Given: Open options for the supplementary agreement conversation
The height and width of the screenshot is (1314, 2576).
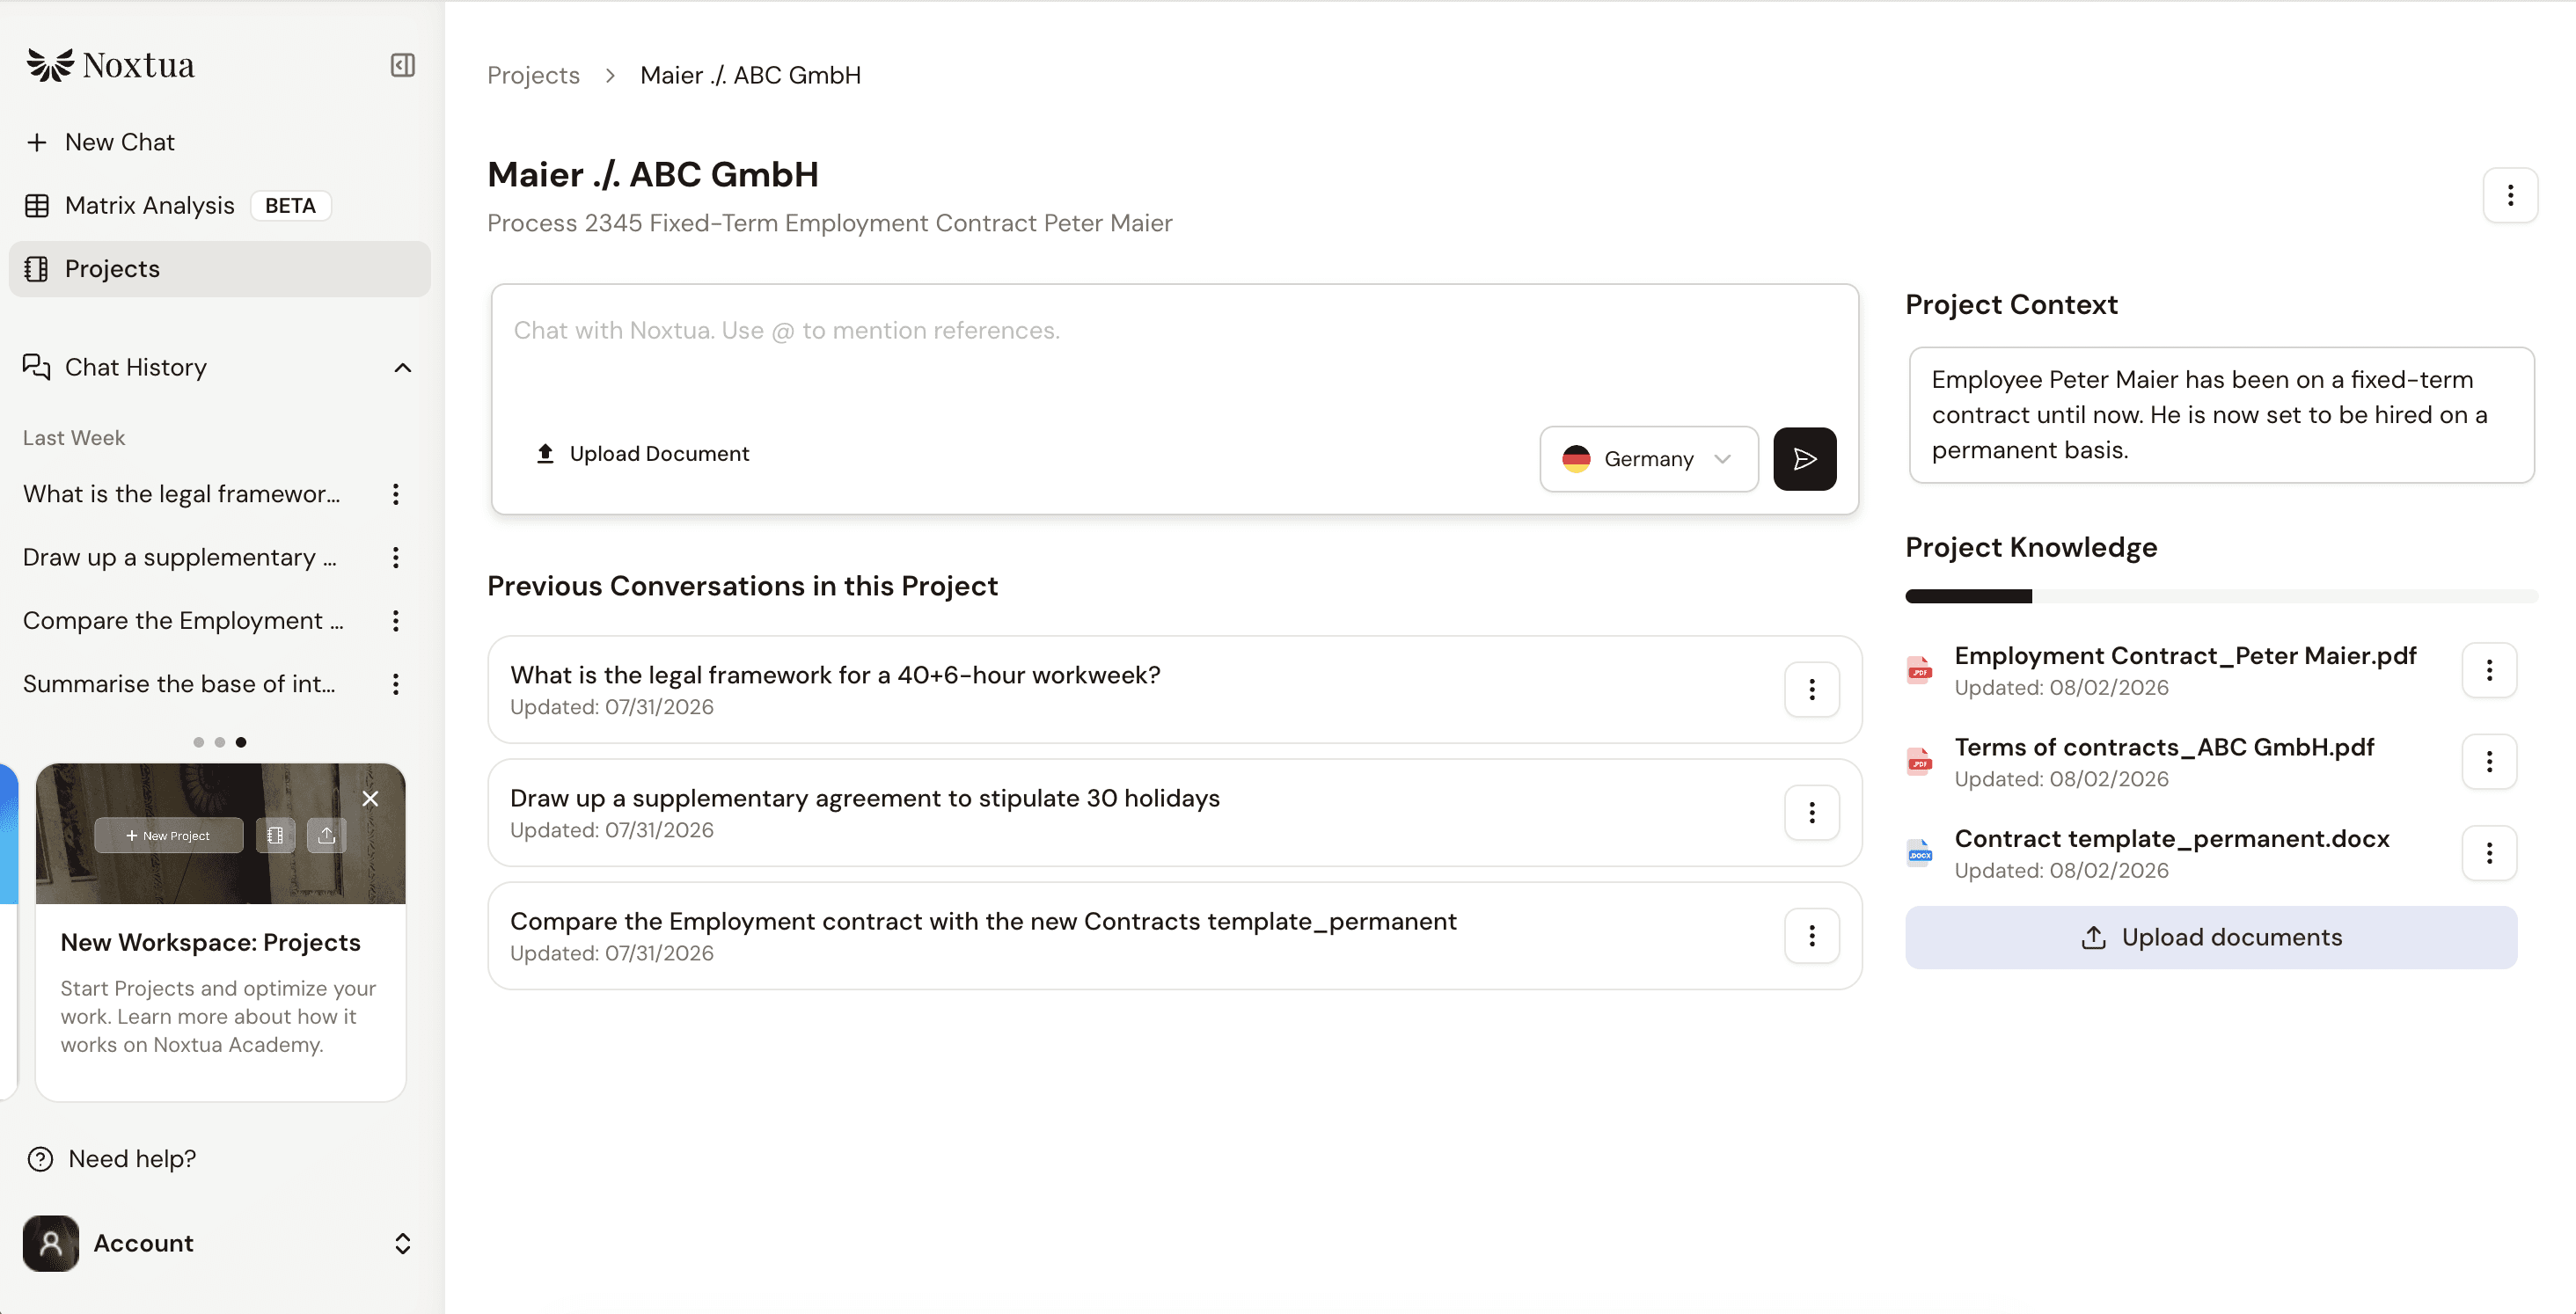Looking at the screenshot, I should 1811,812.
